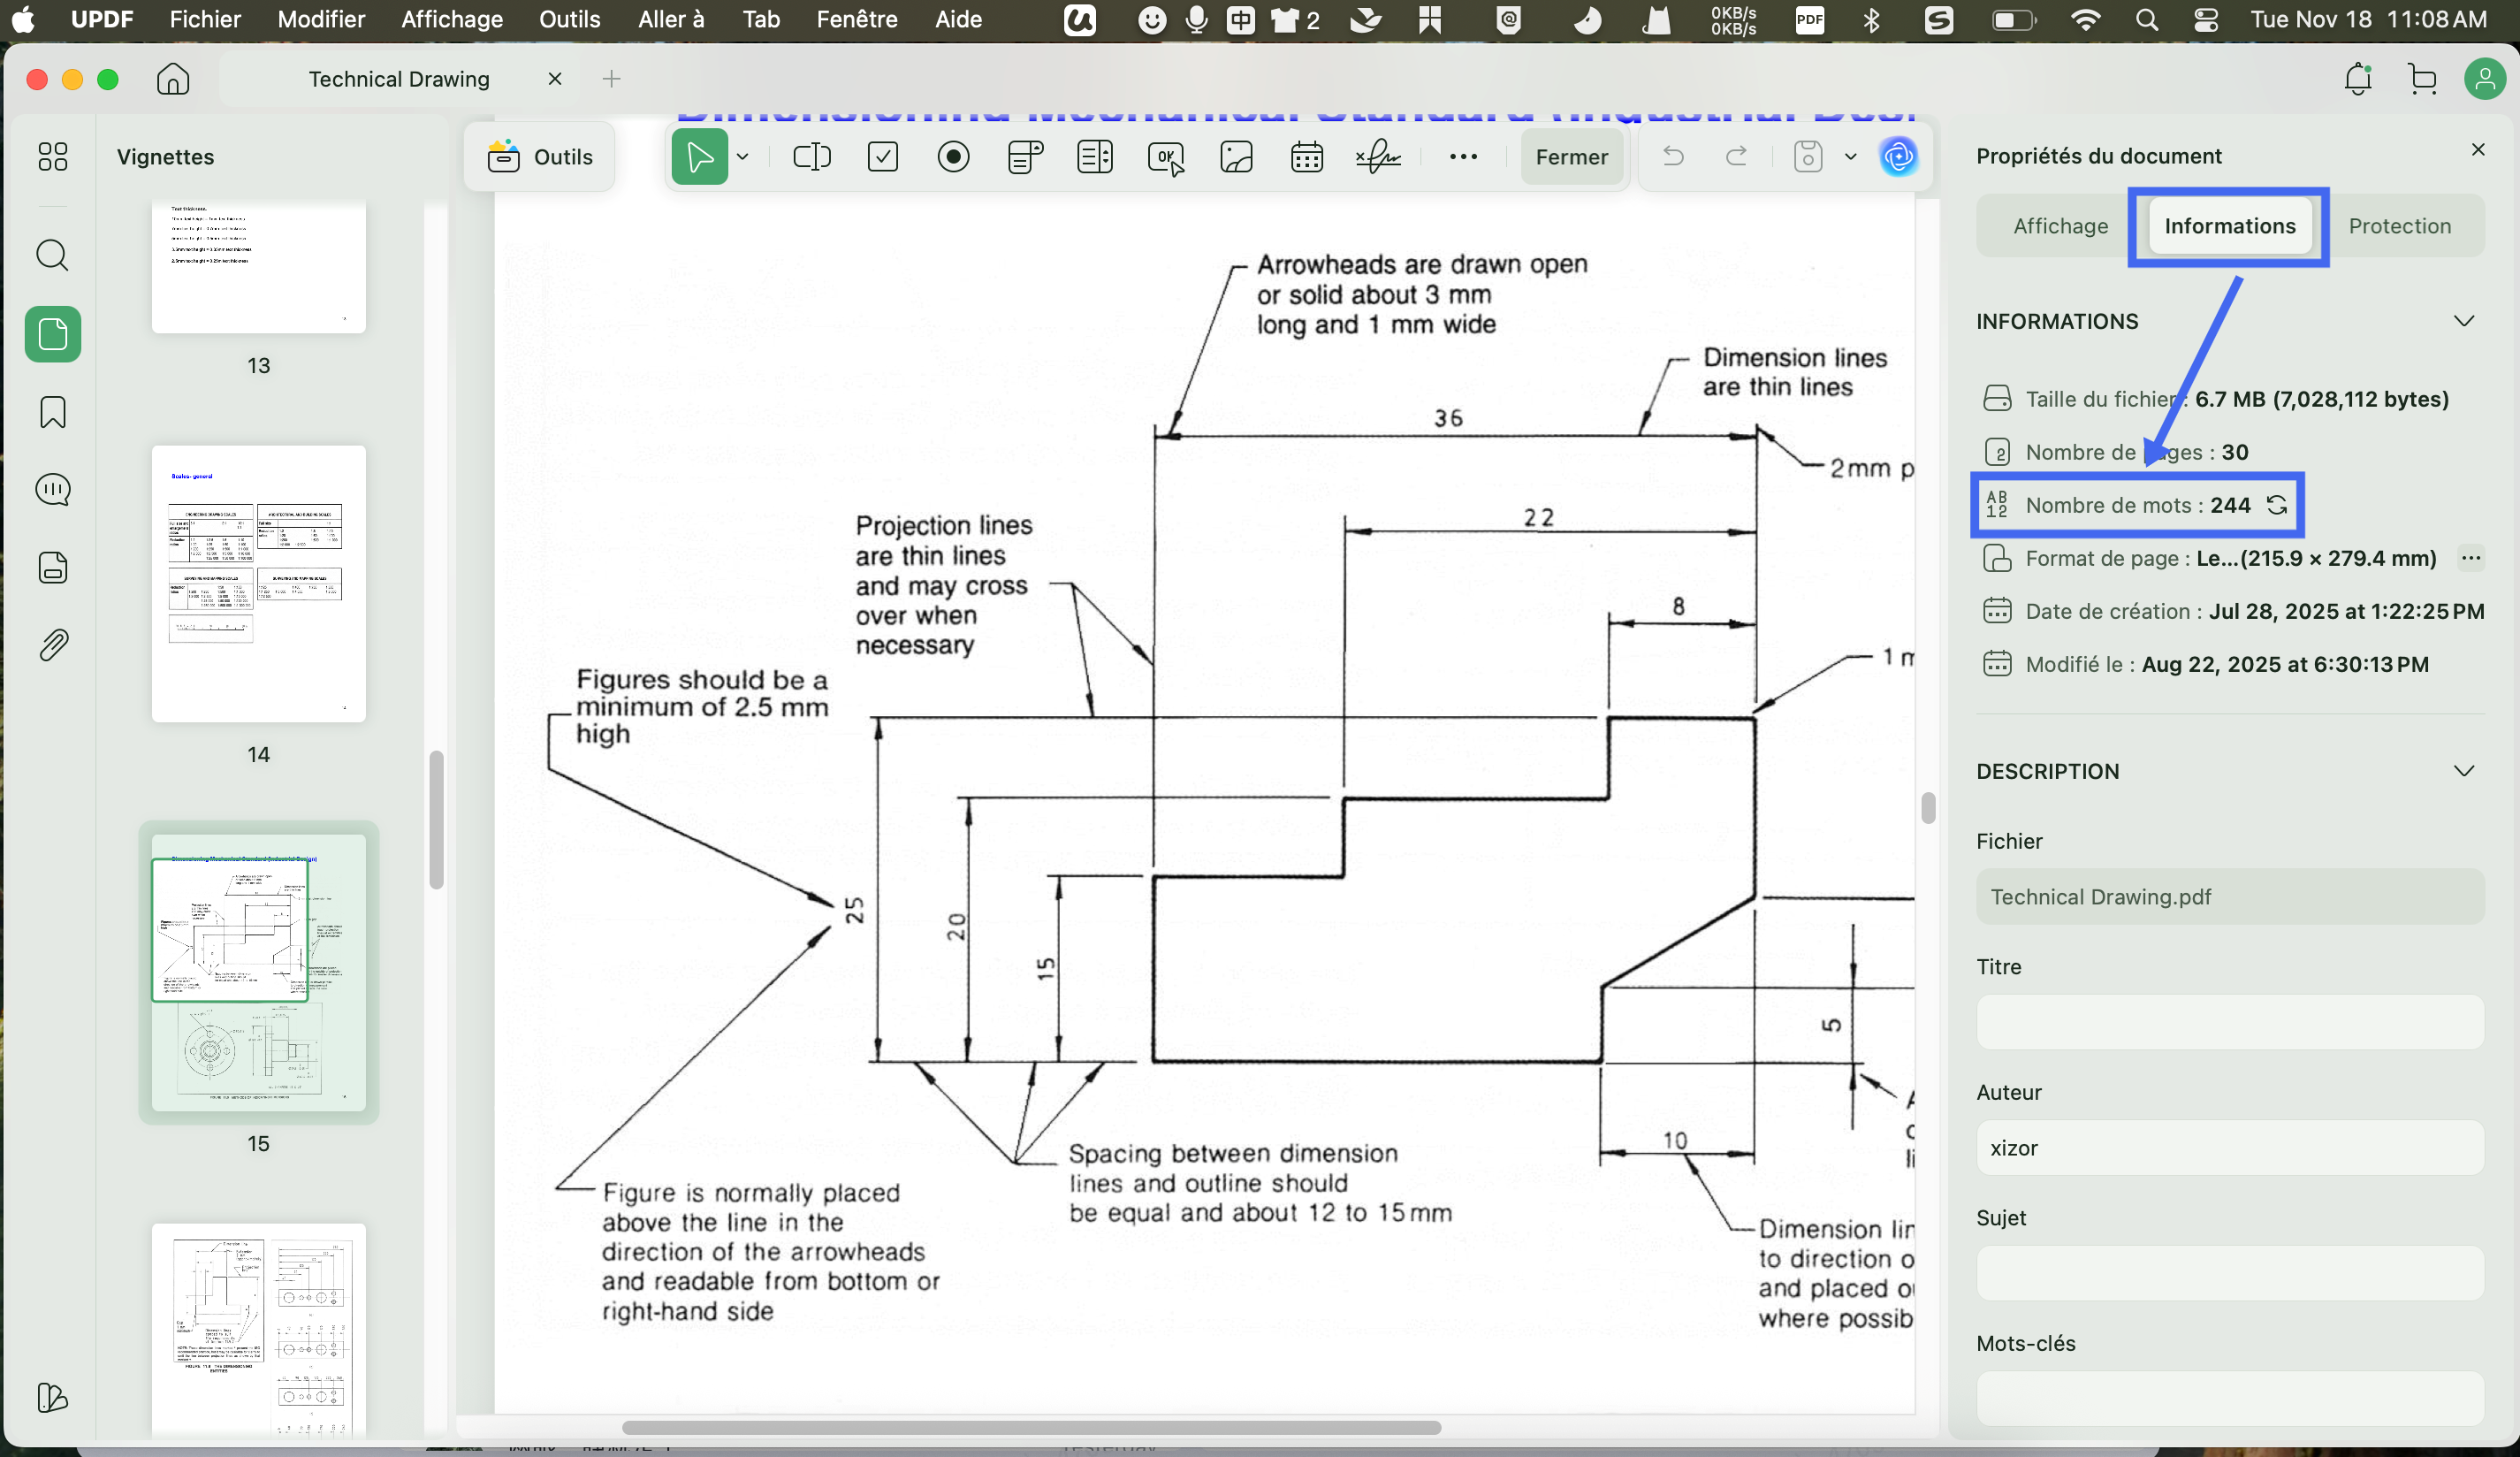Select the signature field tool
Viewport: 2520px width, 1457px height.
pos(1378,157)
